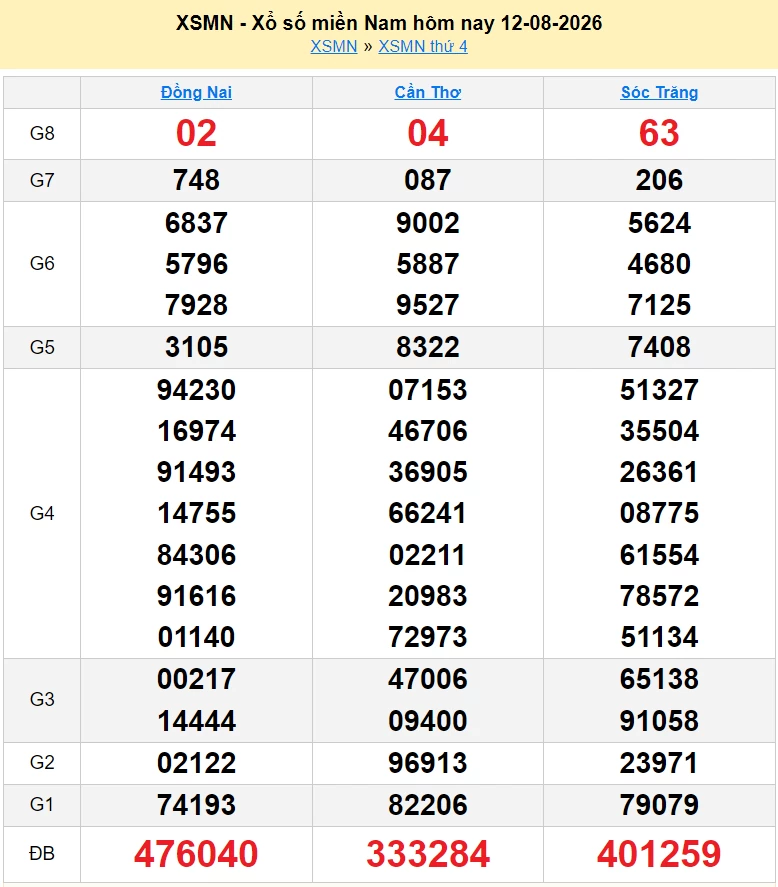Click the G3 number 65138
778x887 pixels.
(x=659, y=679)
